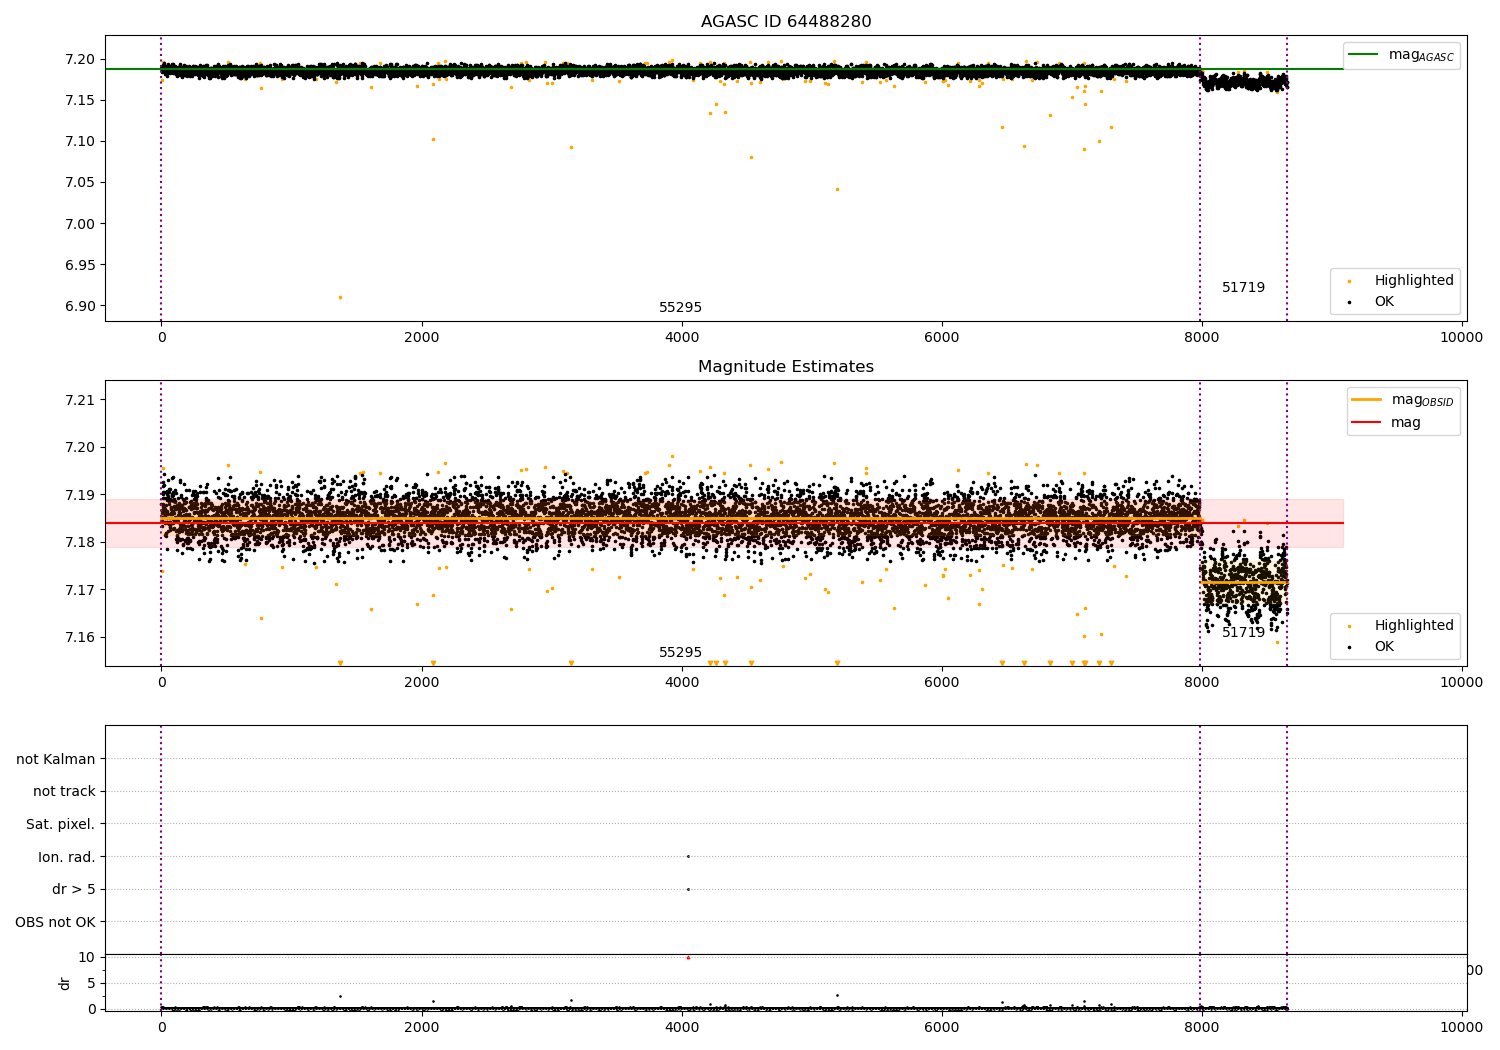1500x1050 pixels.
Task: Click the Highlighted legend marker in the Magnitude Estimates plot
Action: [1348, 626]
